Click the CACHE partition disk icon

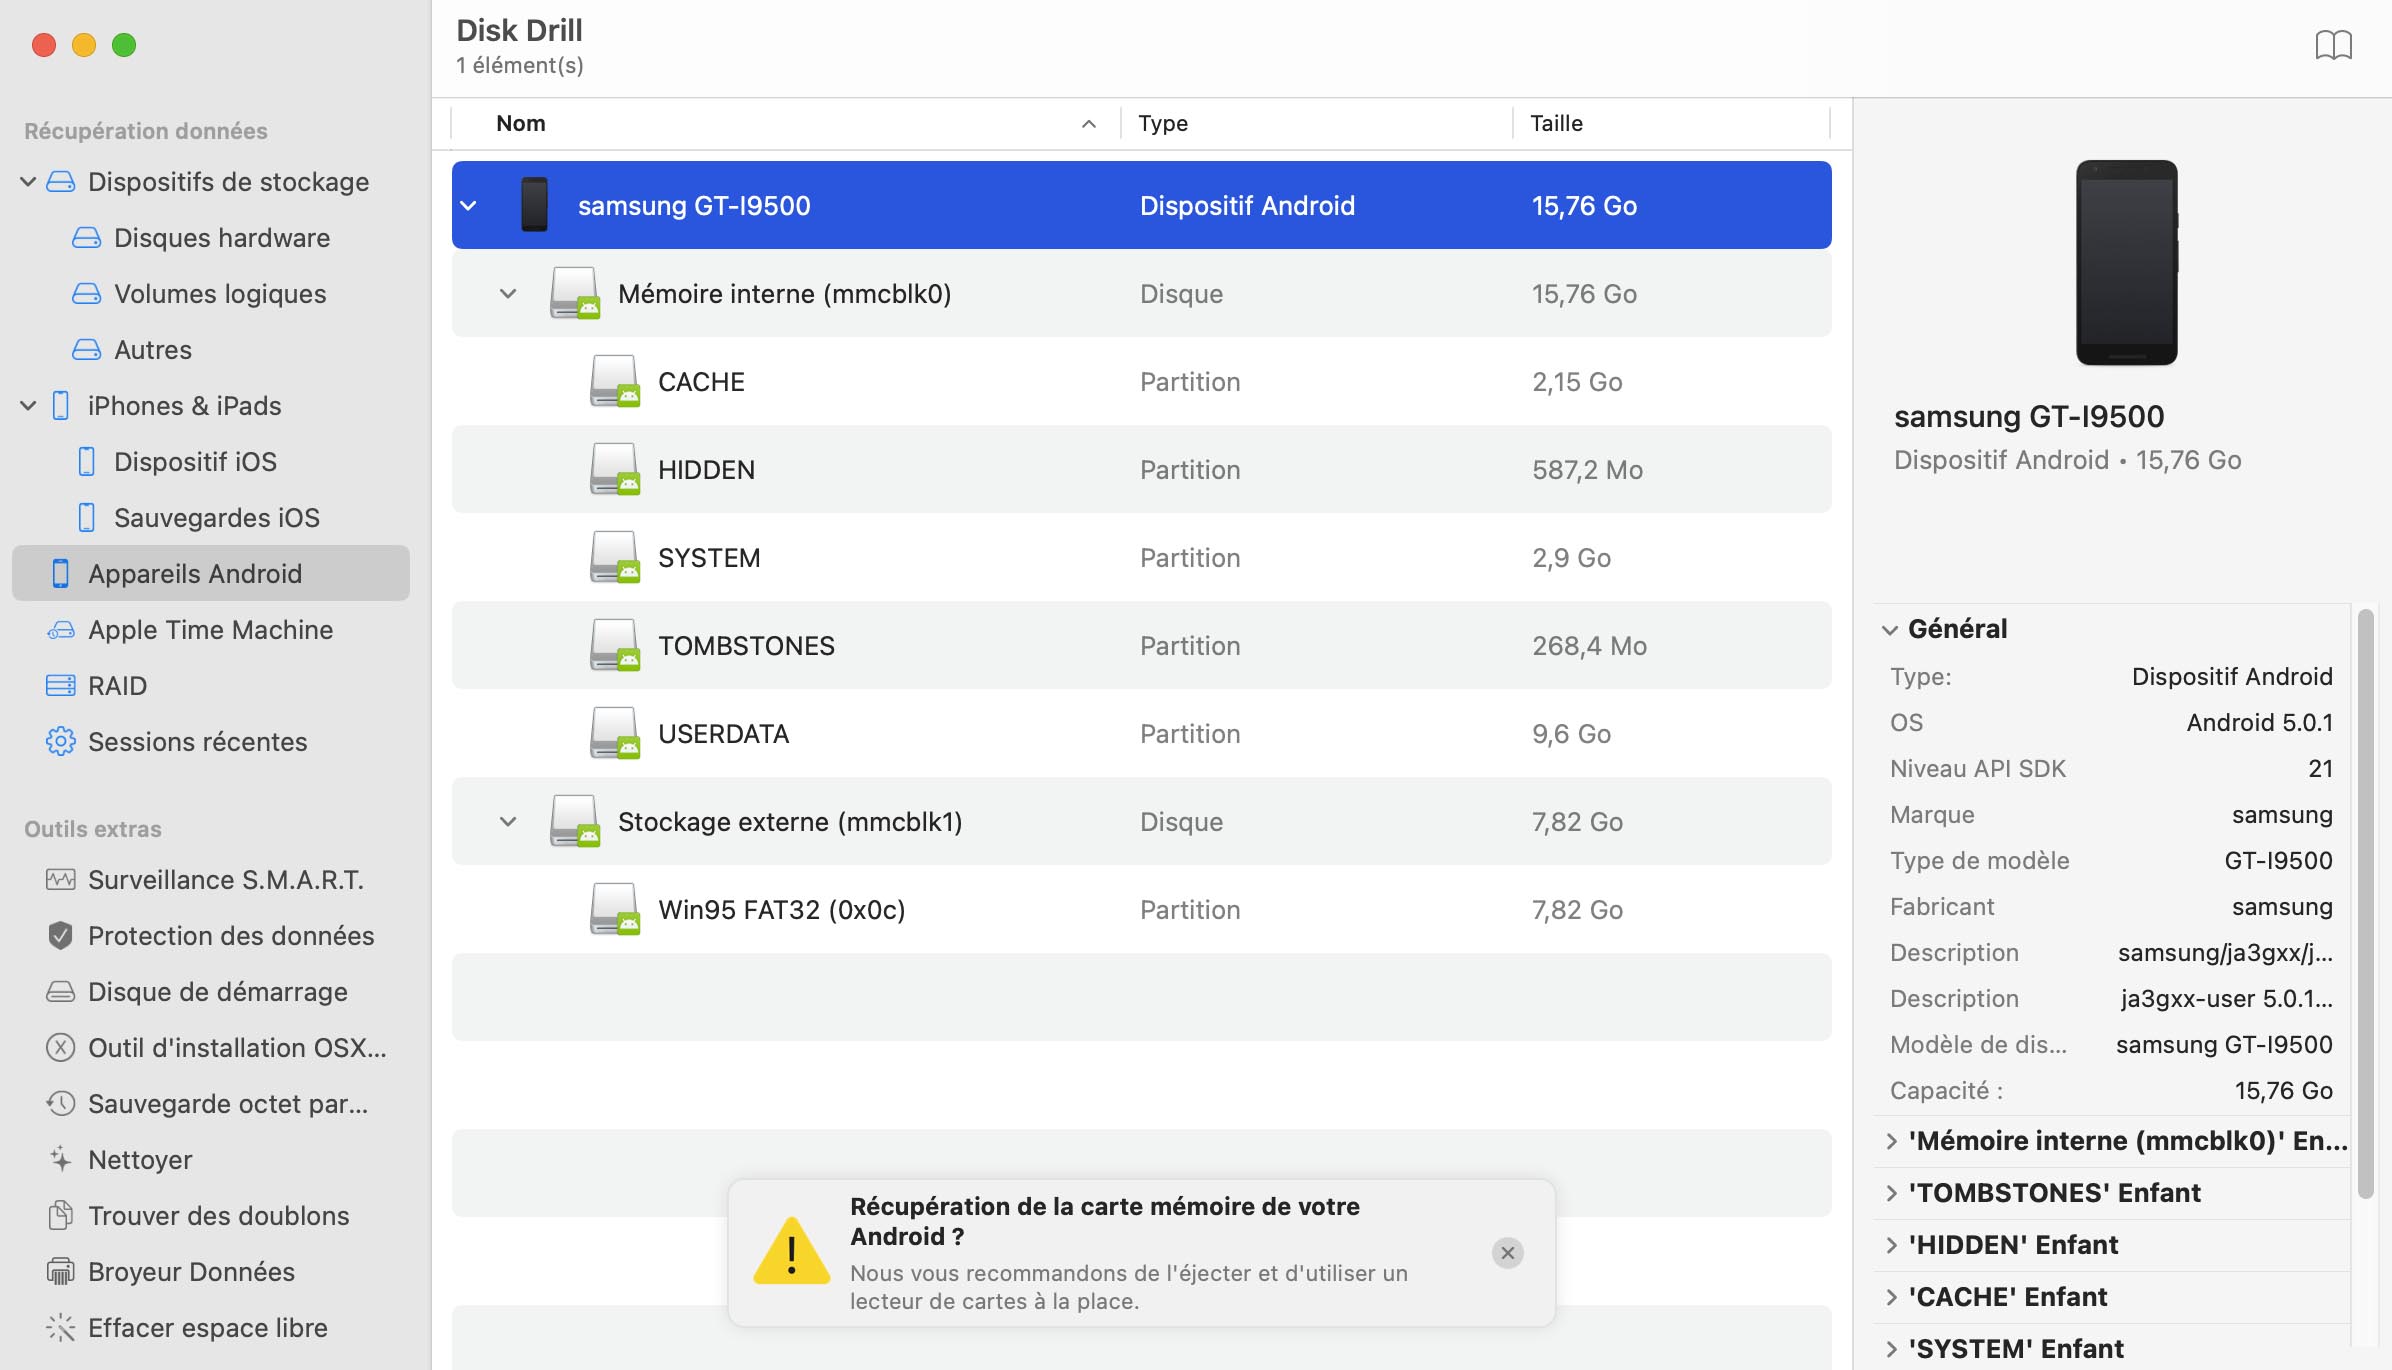click(614, 382)
